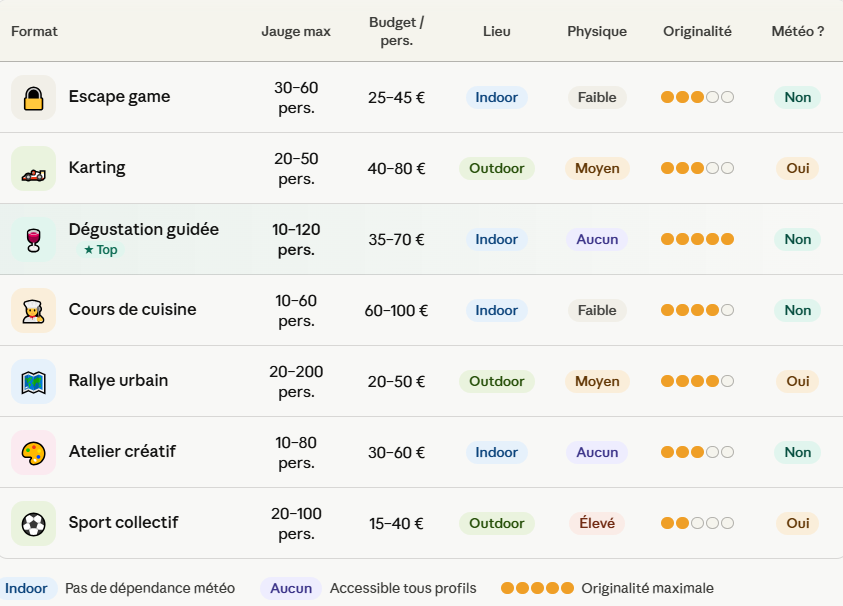Image resolution: width=843 pixels, height=606 pixels.
Task: Select the Cours de cuisine row title
Action: pos(132,310)
